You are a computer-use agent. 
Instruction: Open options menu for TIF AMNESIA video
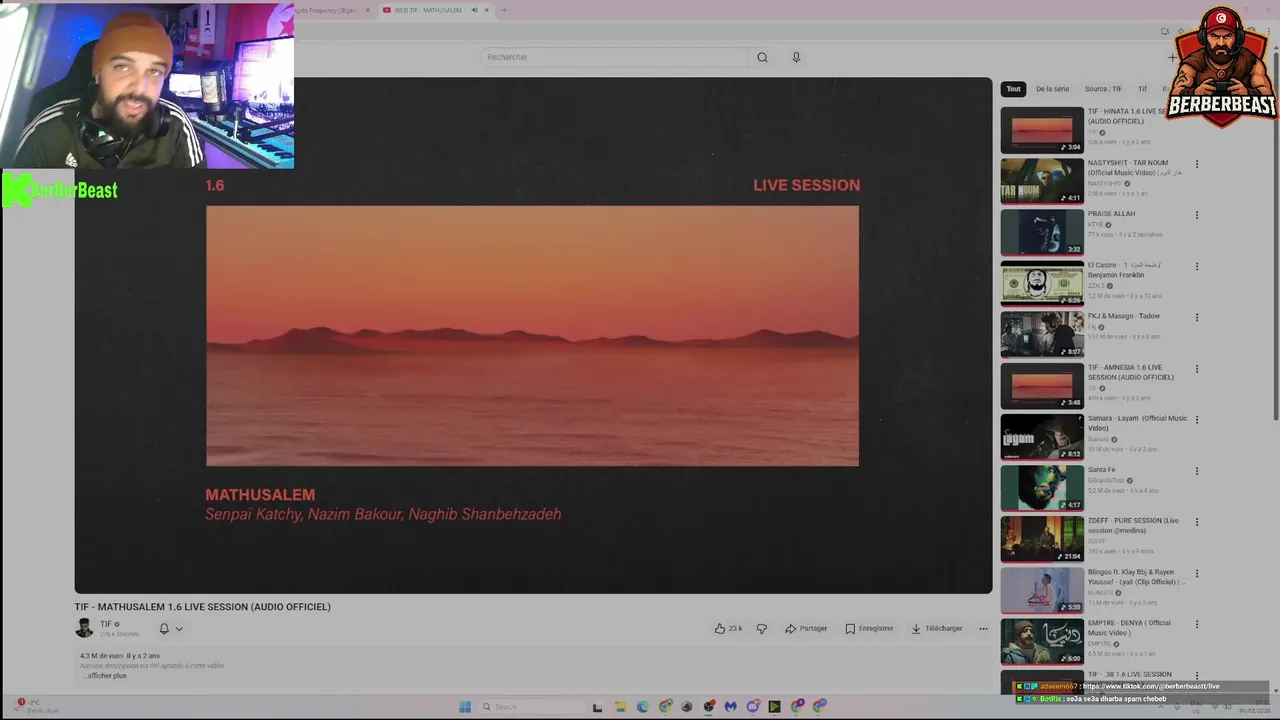tap(1196, 369)
